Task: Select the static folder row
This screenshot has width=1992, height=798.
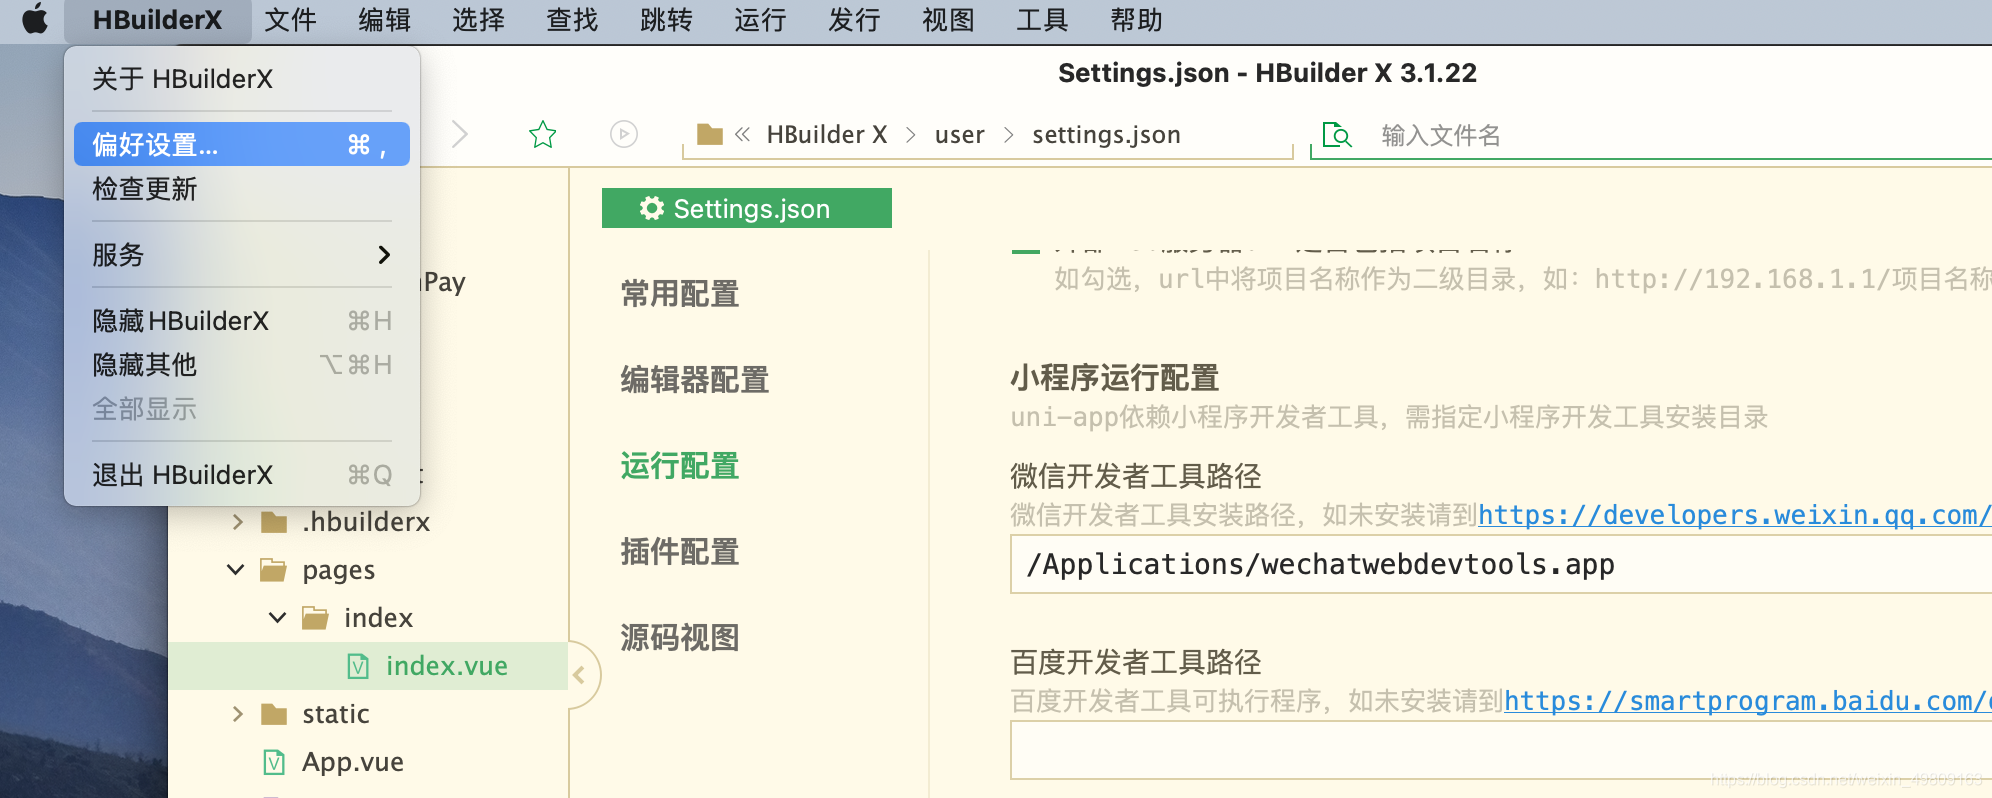Action: (x=368, y=714)
